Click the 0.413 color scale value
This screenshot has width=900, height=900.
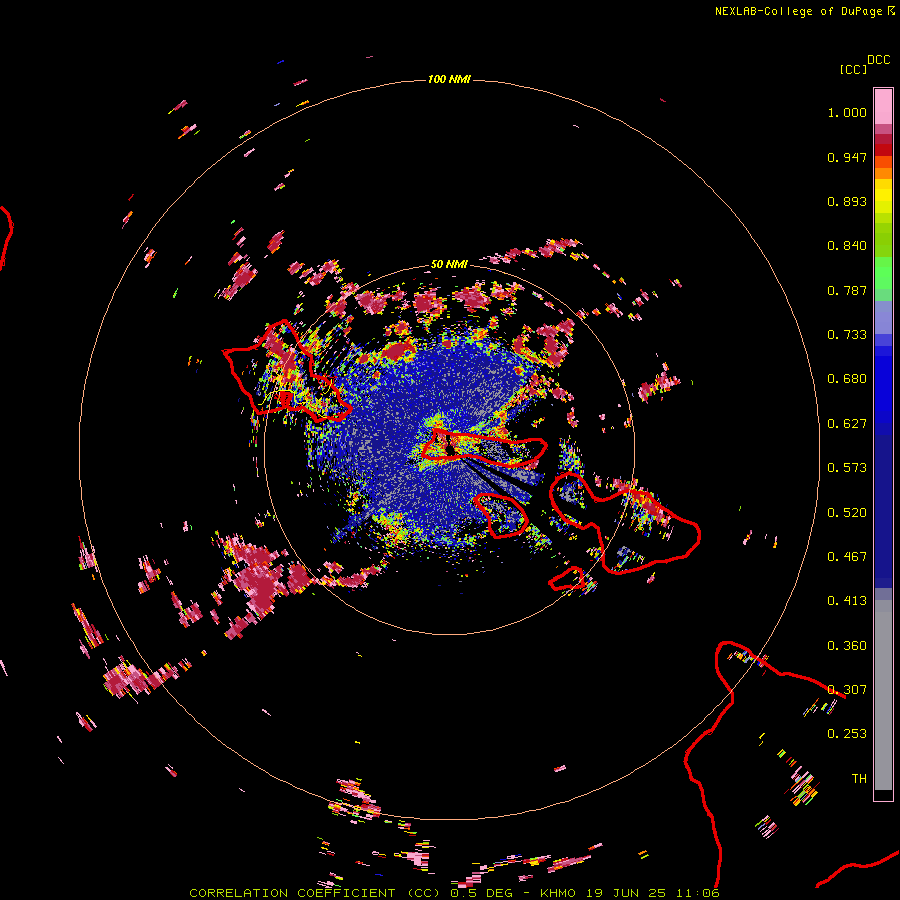847,601
